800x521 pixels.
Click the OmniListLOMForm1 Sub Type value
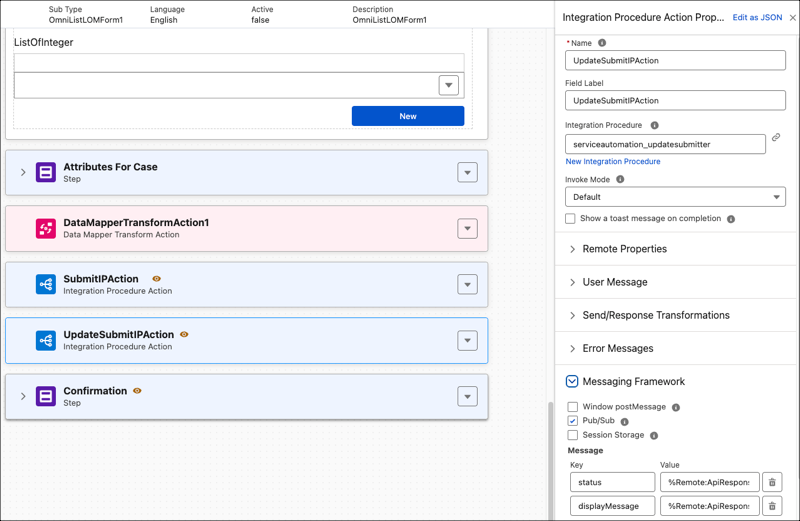coord(86,20)
